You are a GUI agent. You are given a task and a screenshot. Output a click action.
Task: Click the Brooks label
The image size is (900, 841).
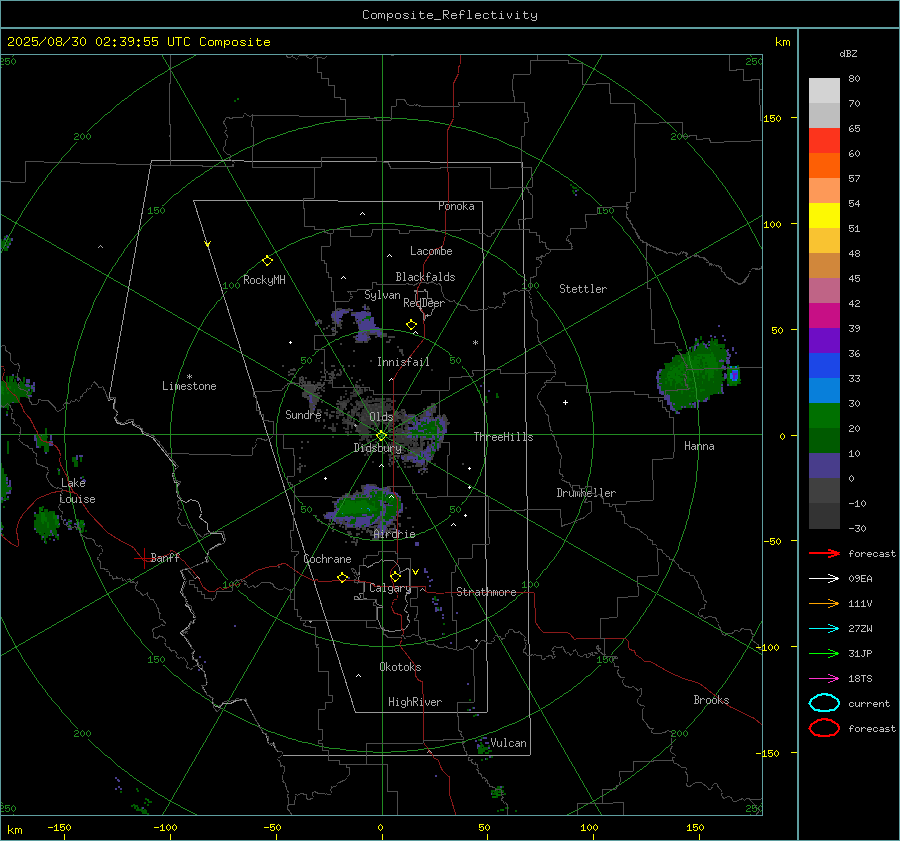click(711, 700)
